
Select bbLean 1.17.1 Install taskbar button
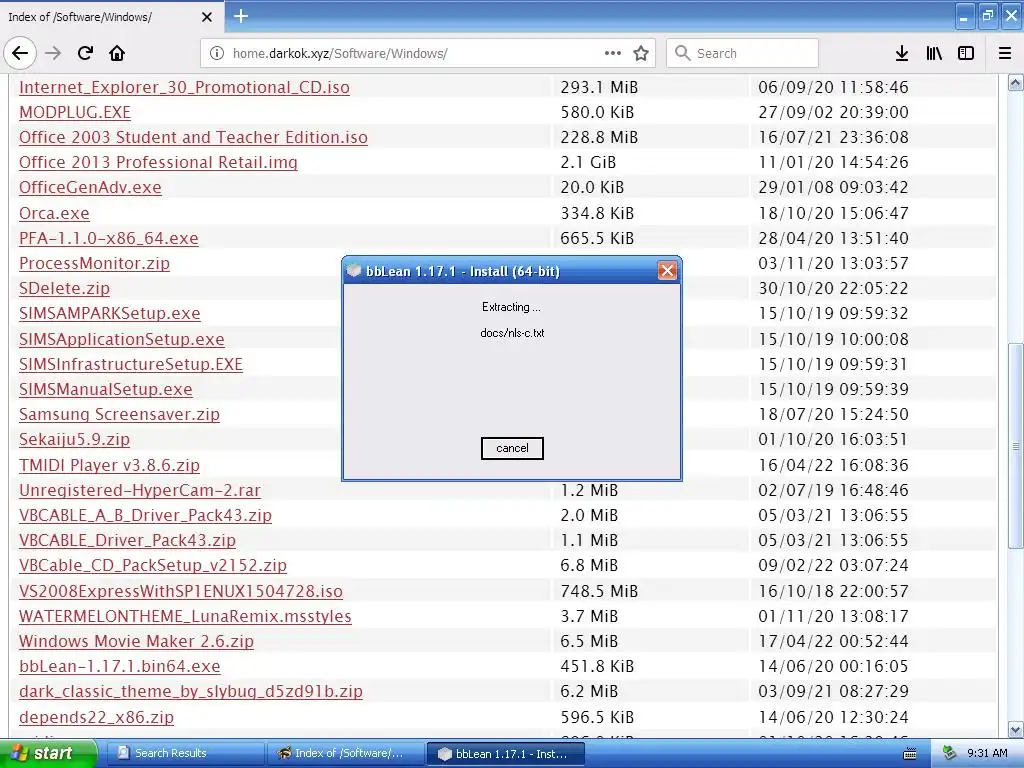tap(505, 754)
